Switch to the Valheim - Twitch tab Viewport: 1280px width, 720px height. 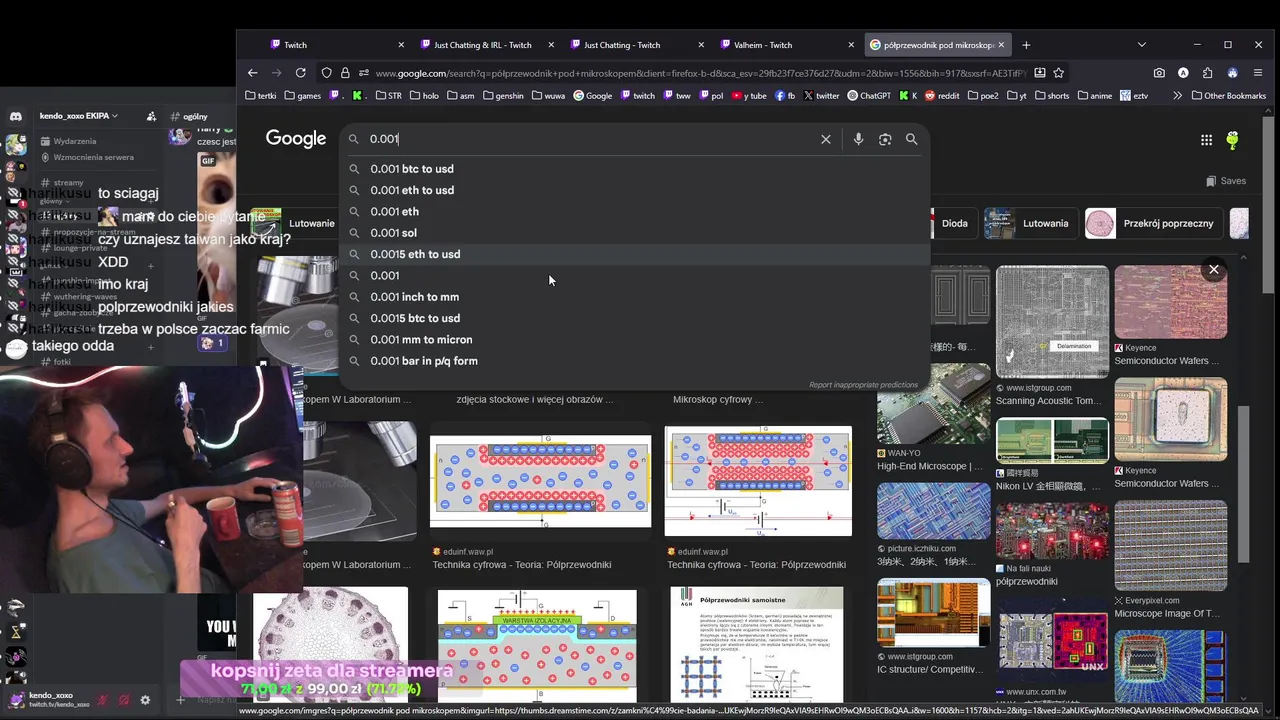click(x=785, y=45)
